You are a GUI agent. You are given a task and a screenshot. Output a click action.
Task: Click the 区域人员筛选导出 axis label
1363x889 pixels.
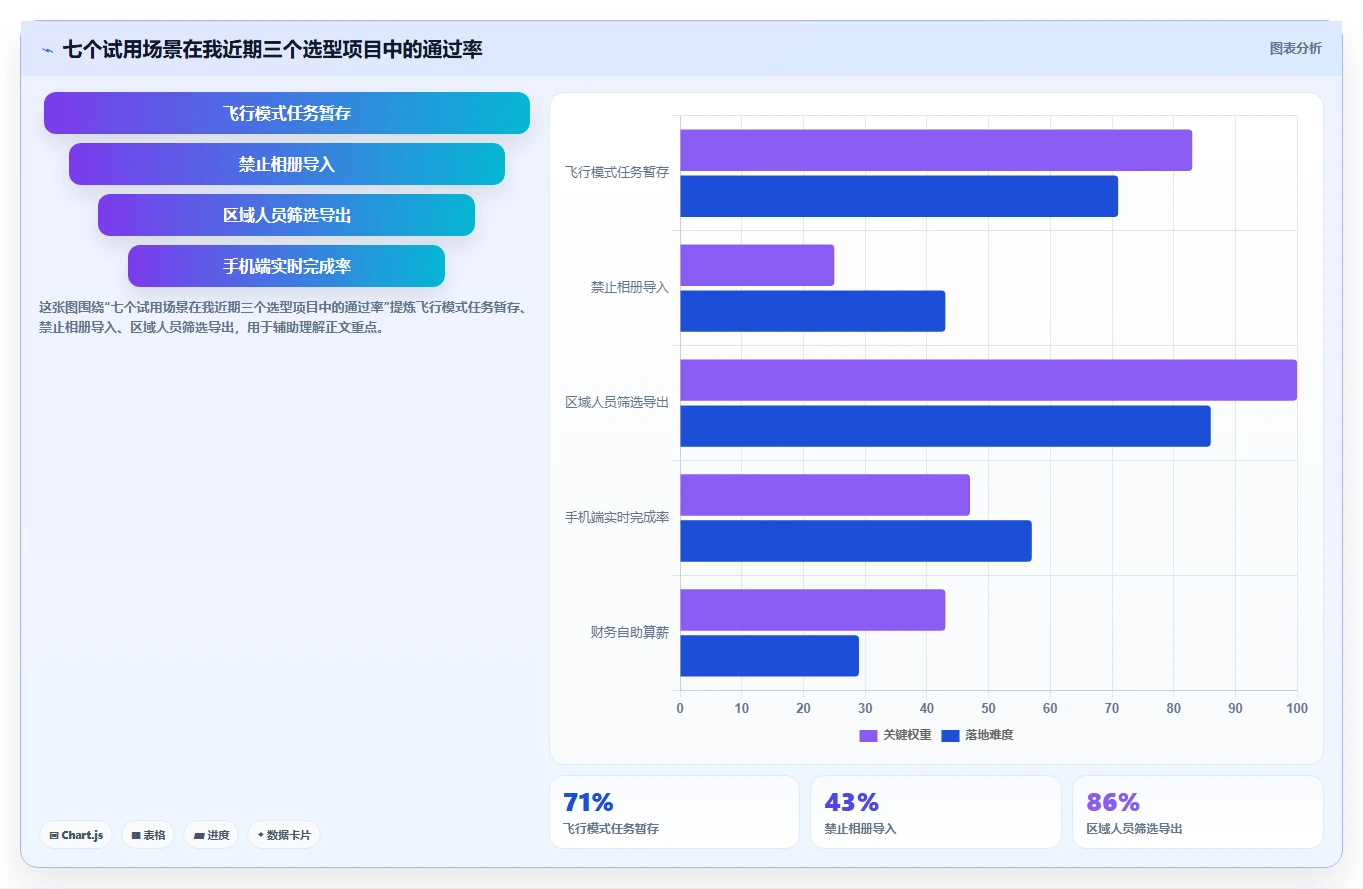(617, 403)
